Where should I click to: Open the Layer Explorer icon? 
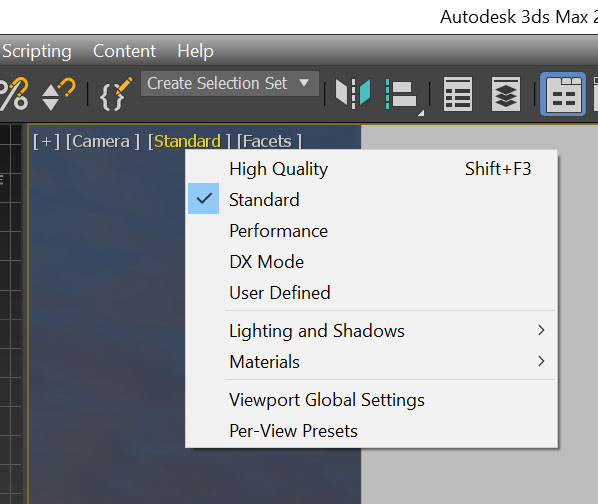[506, 94]
